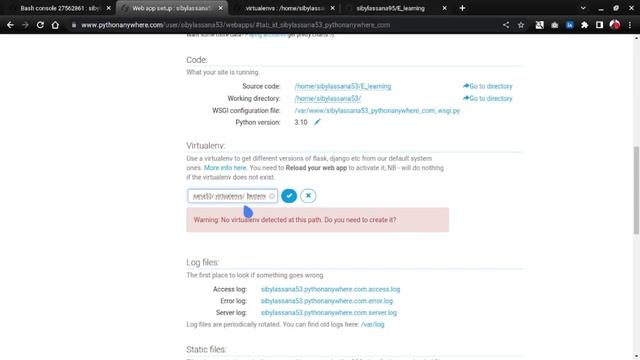Close the Virtualenvs tab

[332, 8]
